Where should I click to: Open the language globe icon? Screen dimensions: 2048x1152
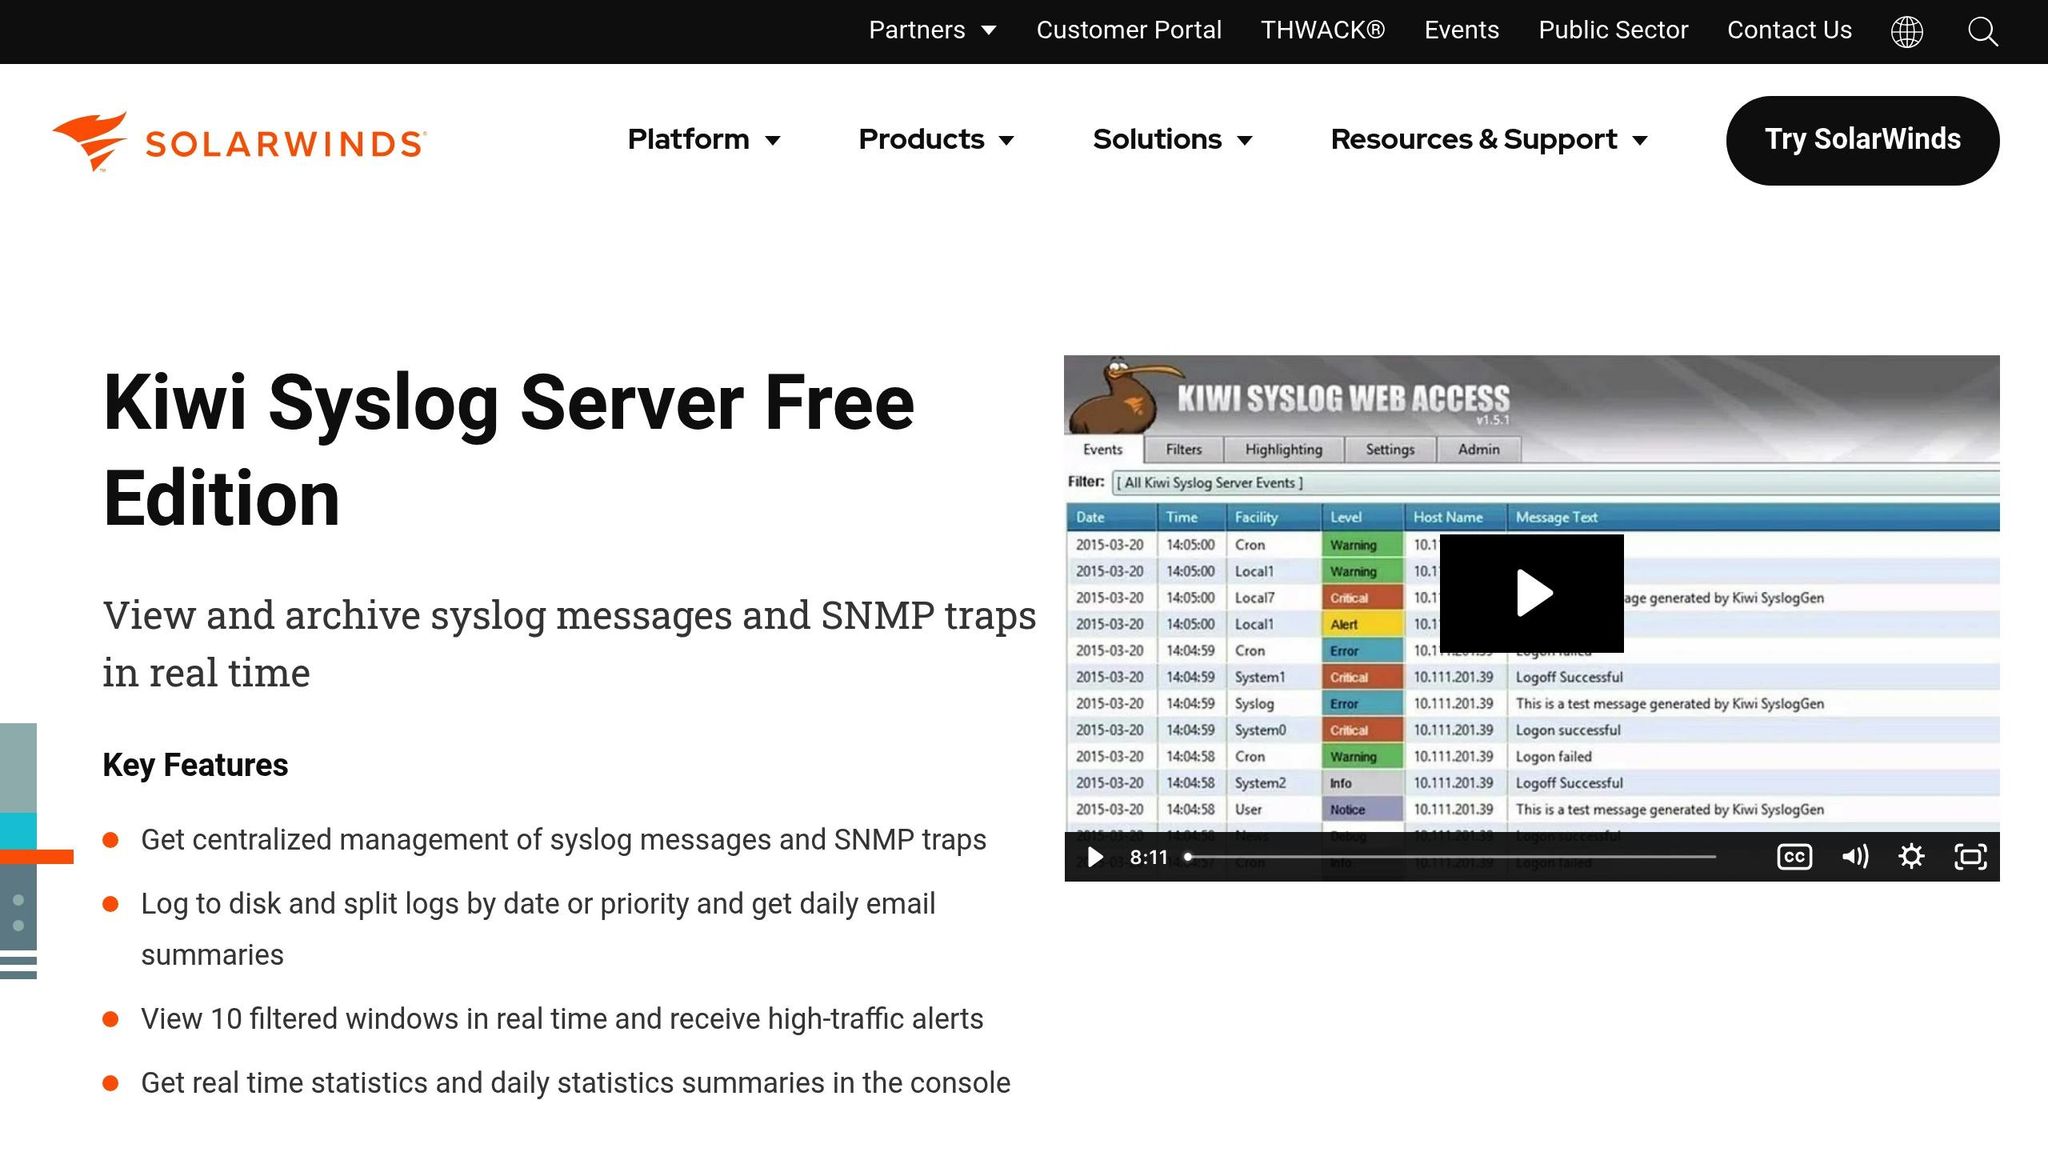pyautogui.click(x=1908, y=31)
